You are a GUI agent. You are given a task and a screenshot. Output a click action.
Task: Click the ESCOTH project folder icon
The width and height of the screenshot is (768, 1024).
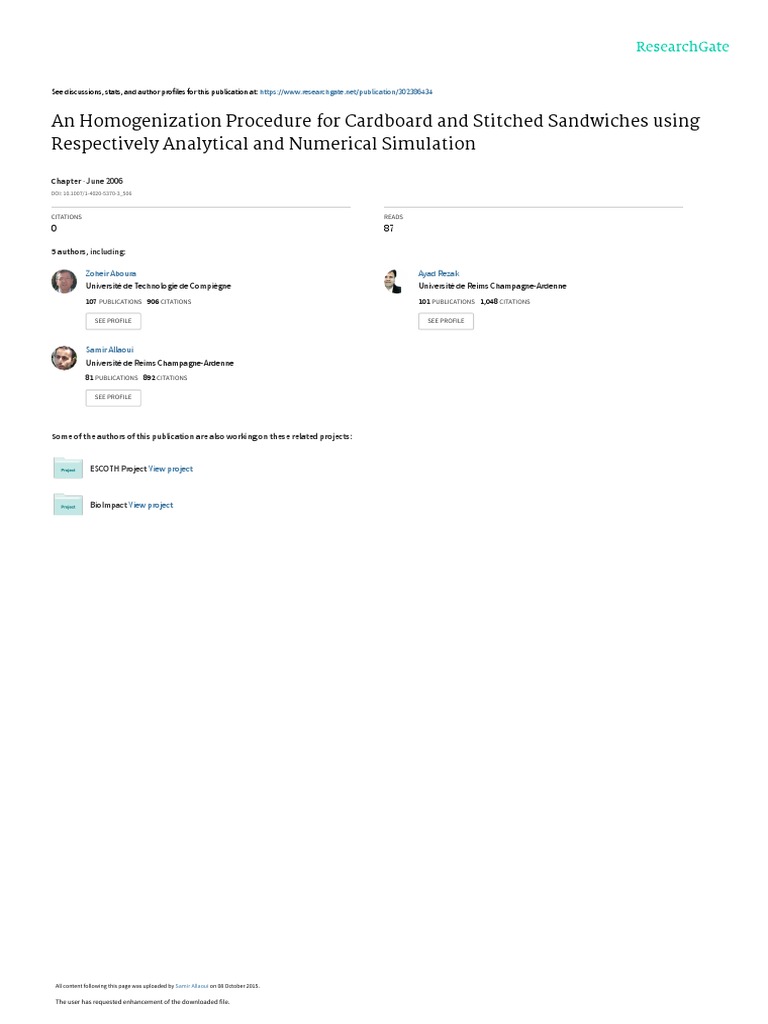pos(68,468)
